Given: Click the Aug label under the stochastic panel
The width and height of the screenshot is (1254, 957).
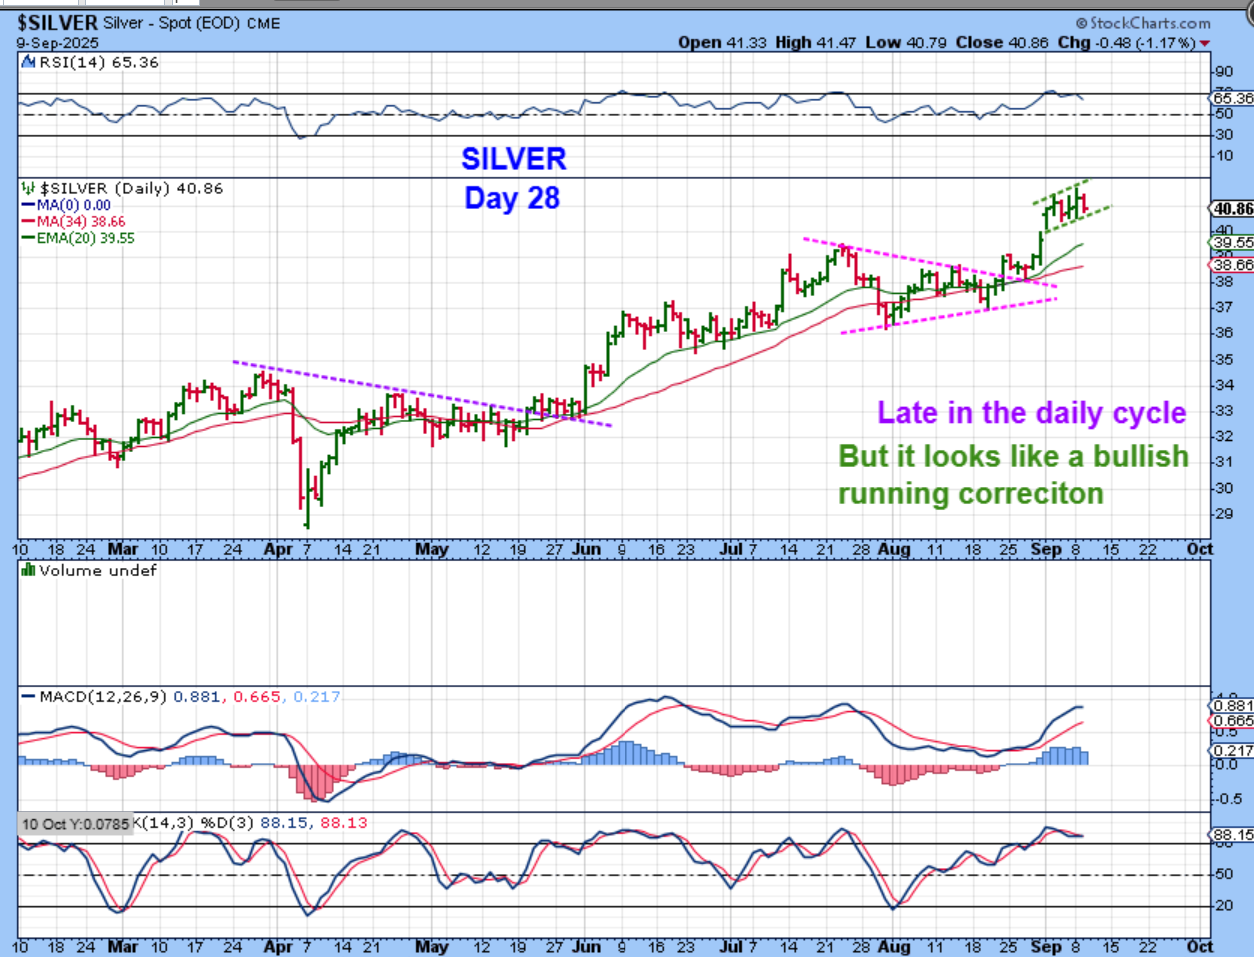Looking at the screenshot, I should [894, 947].
